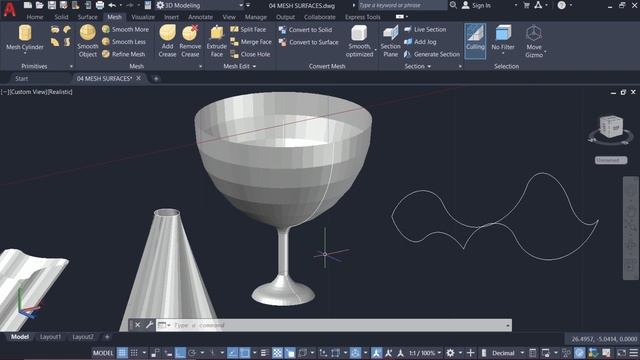Click the Live Section tool

[x=425, y=29]
